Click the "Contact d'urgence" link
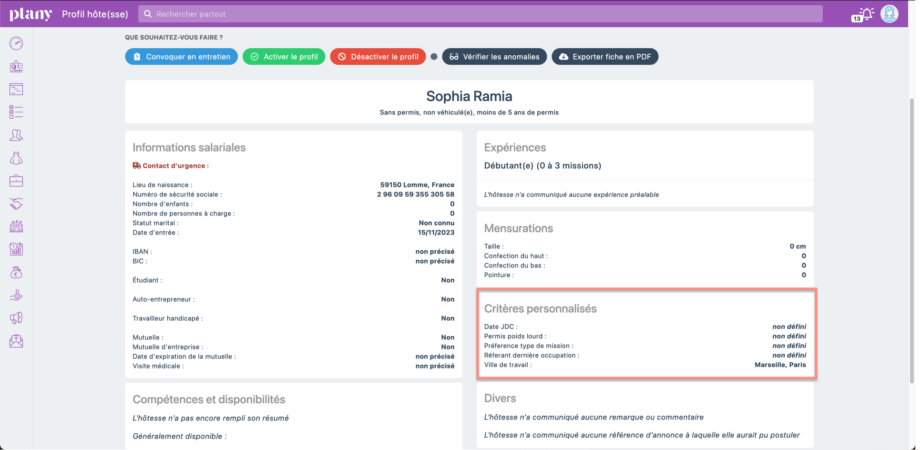Image resolution: width=920 pixels, height=450 pixels. click(173, 165)
